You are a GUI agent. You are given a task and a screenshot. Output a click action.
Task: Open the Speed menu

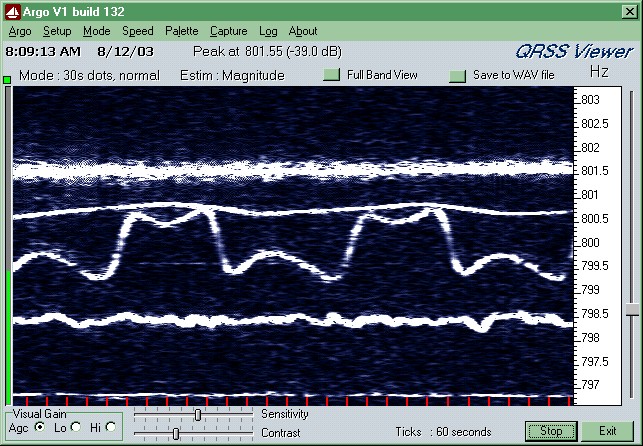[137, 31]
